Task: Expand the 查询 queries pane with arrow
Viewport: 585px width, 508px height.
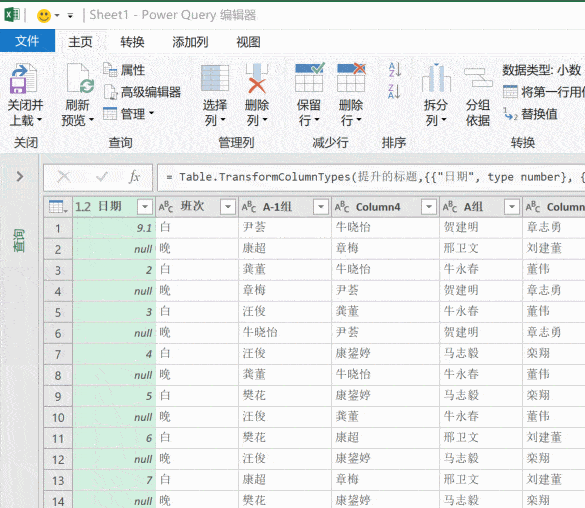Action: 20,176
